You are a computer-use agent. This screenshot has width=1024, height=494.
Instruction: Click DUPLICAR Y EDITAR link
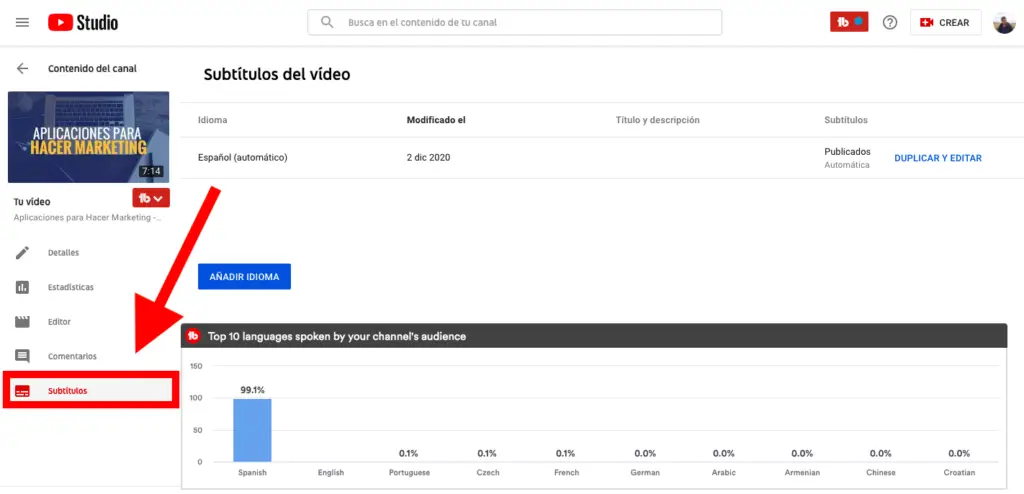tap(938, 158)
